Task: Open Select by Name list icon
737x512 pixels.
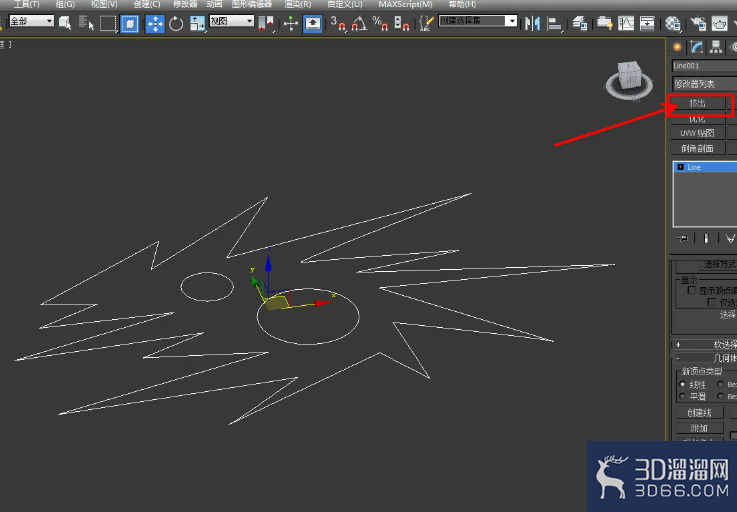Action: pos(86,23)
